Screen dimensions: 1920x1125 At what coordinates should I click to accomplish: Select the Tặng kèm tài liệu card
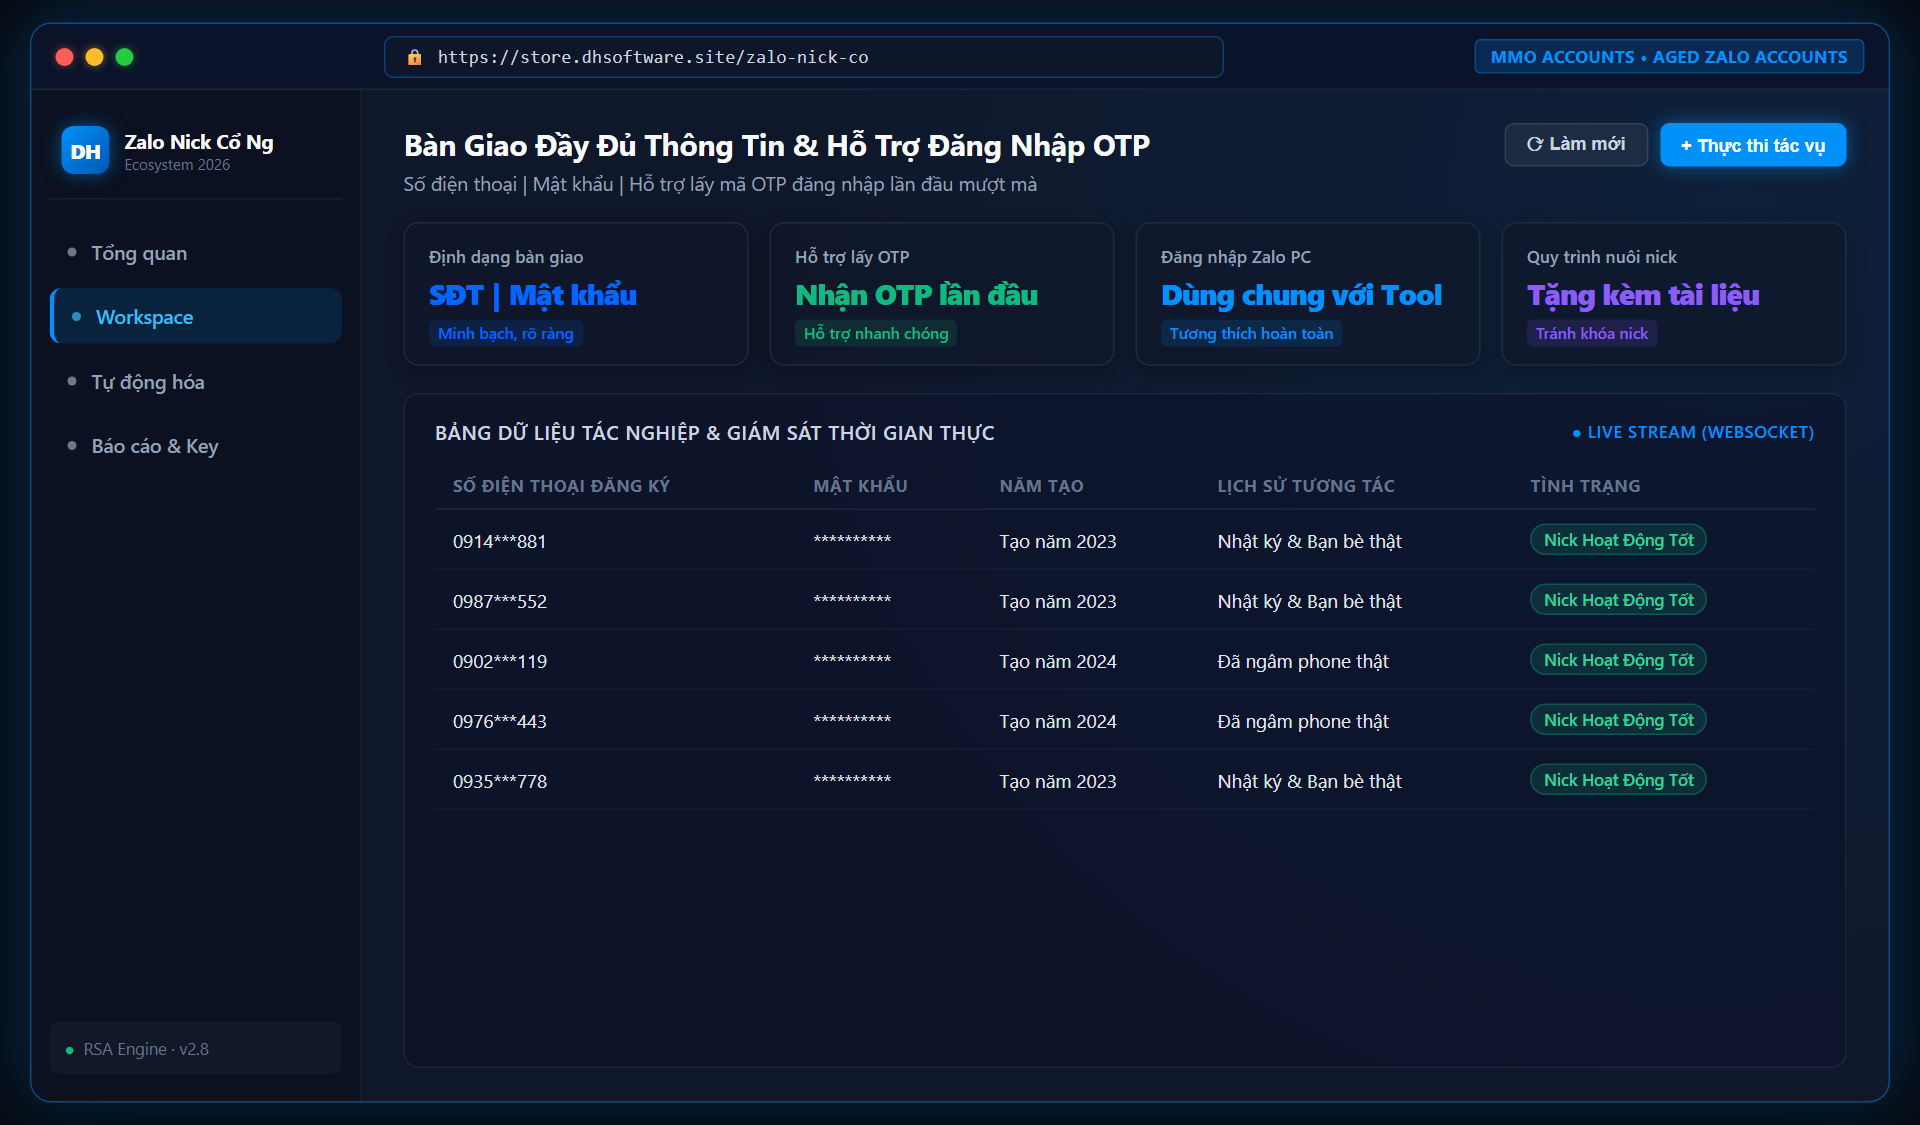1674,294
